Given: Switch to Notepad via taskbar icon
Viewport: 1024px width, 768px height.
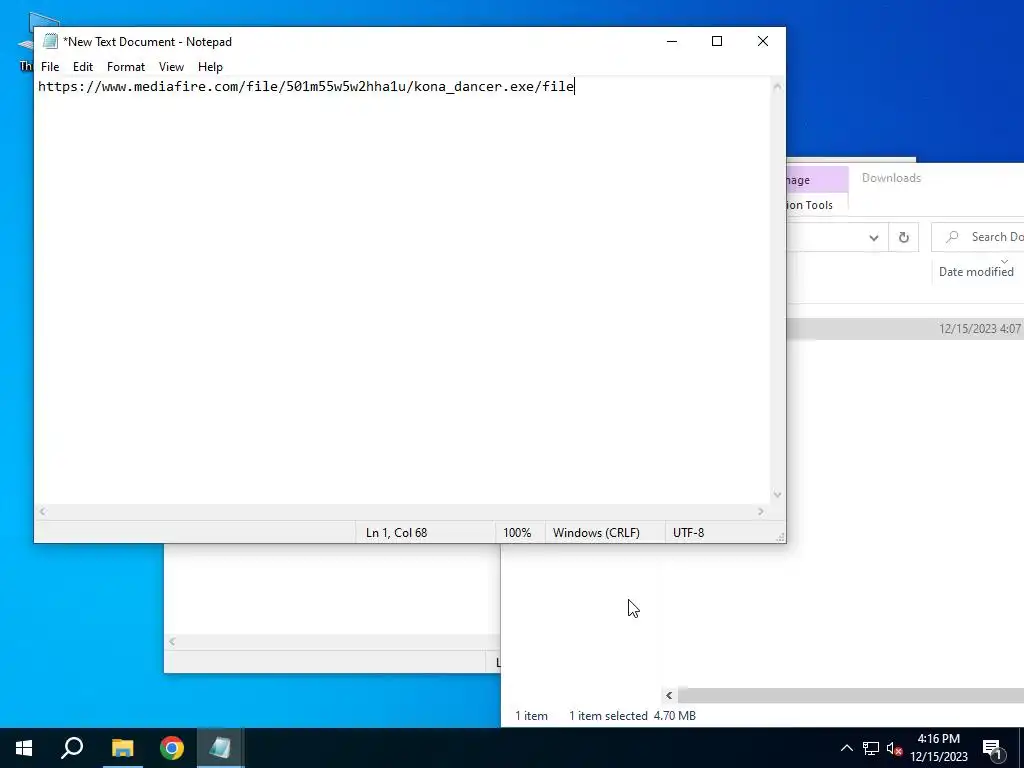Looking at the screenshot, I should [220, 748].
